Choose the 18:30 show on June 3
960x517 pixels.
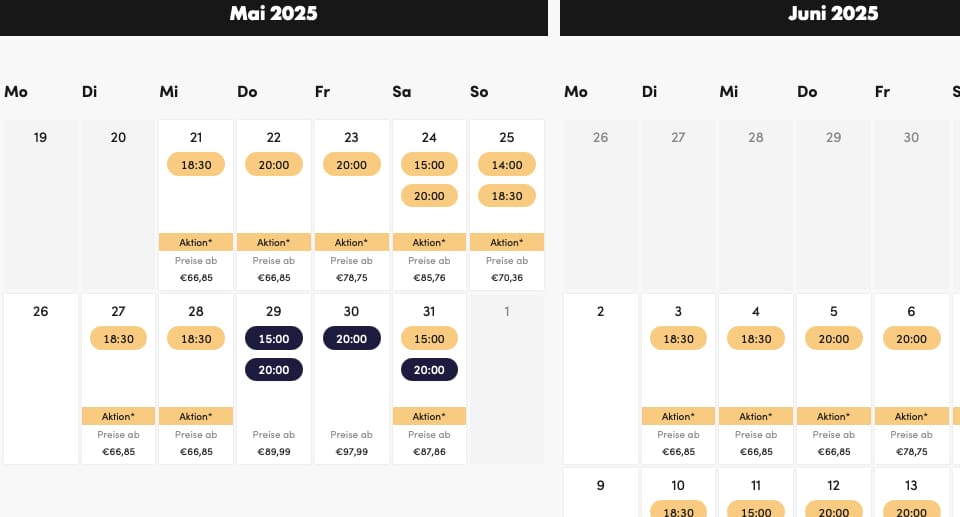[x=678, y=338]
